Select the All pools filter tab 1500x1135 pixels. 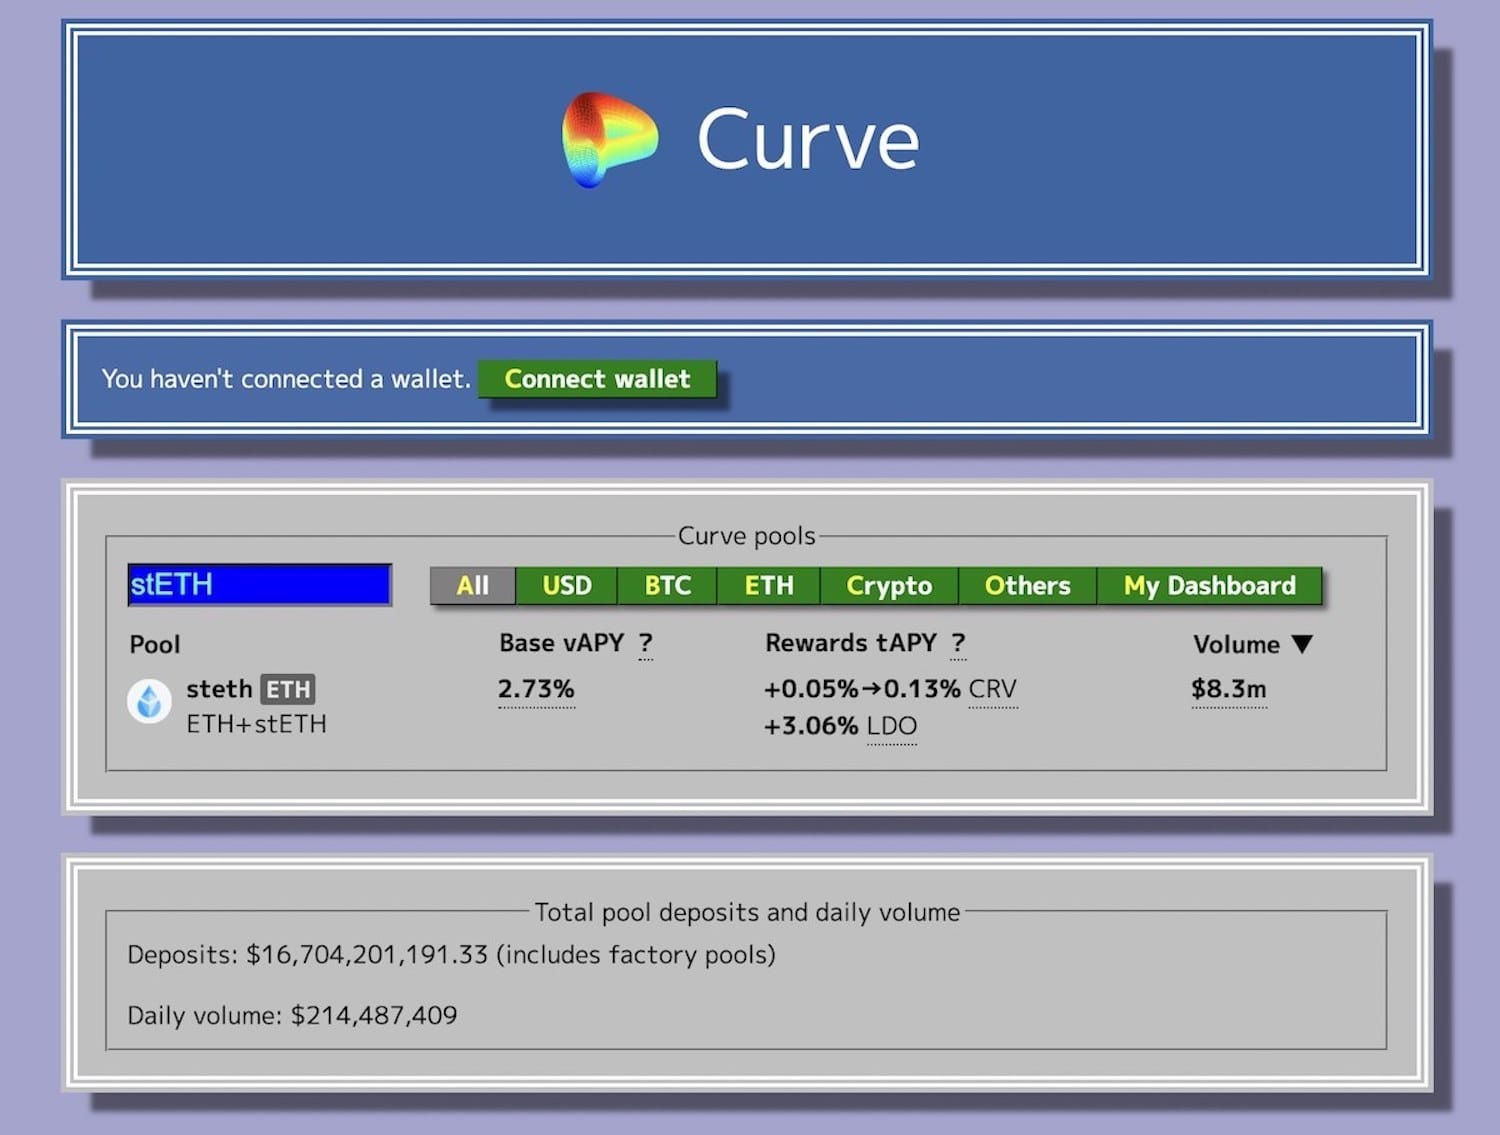pos(473,585)
